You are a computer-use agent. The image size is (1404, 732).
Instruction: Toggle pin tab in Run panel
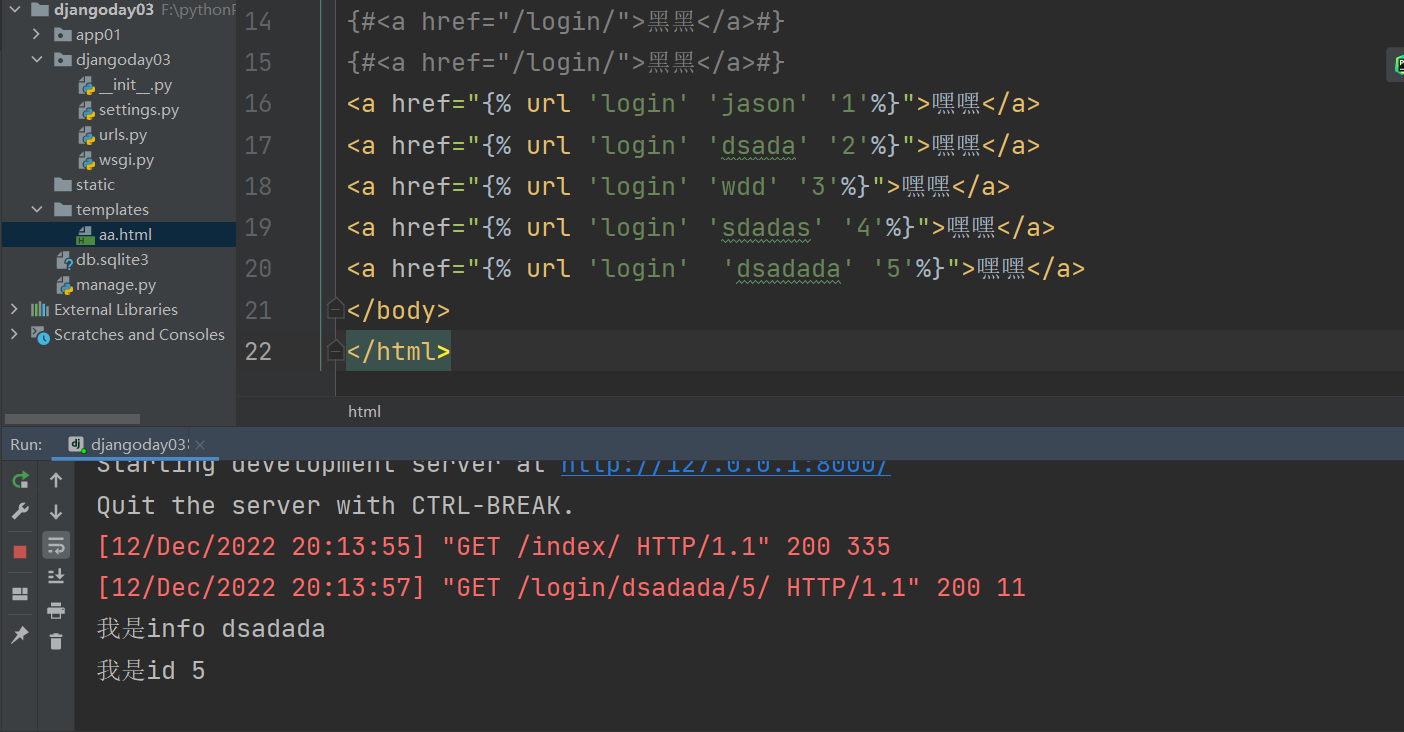pos(20,635)
